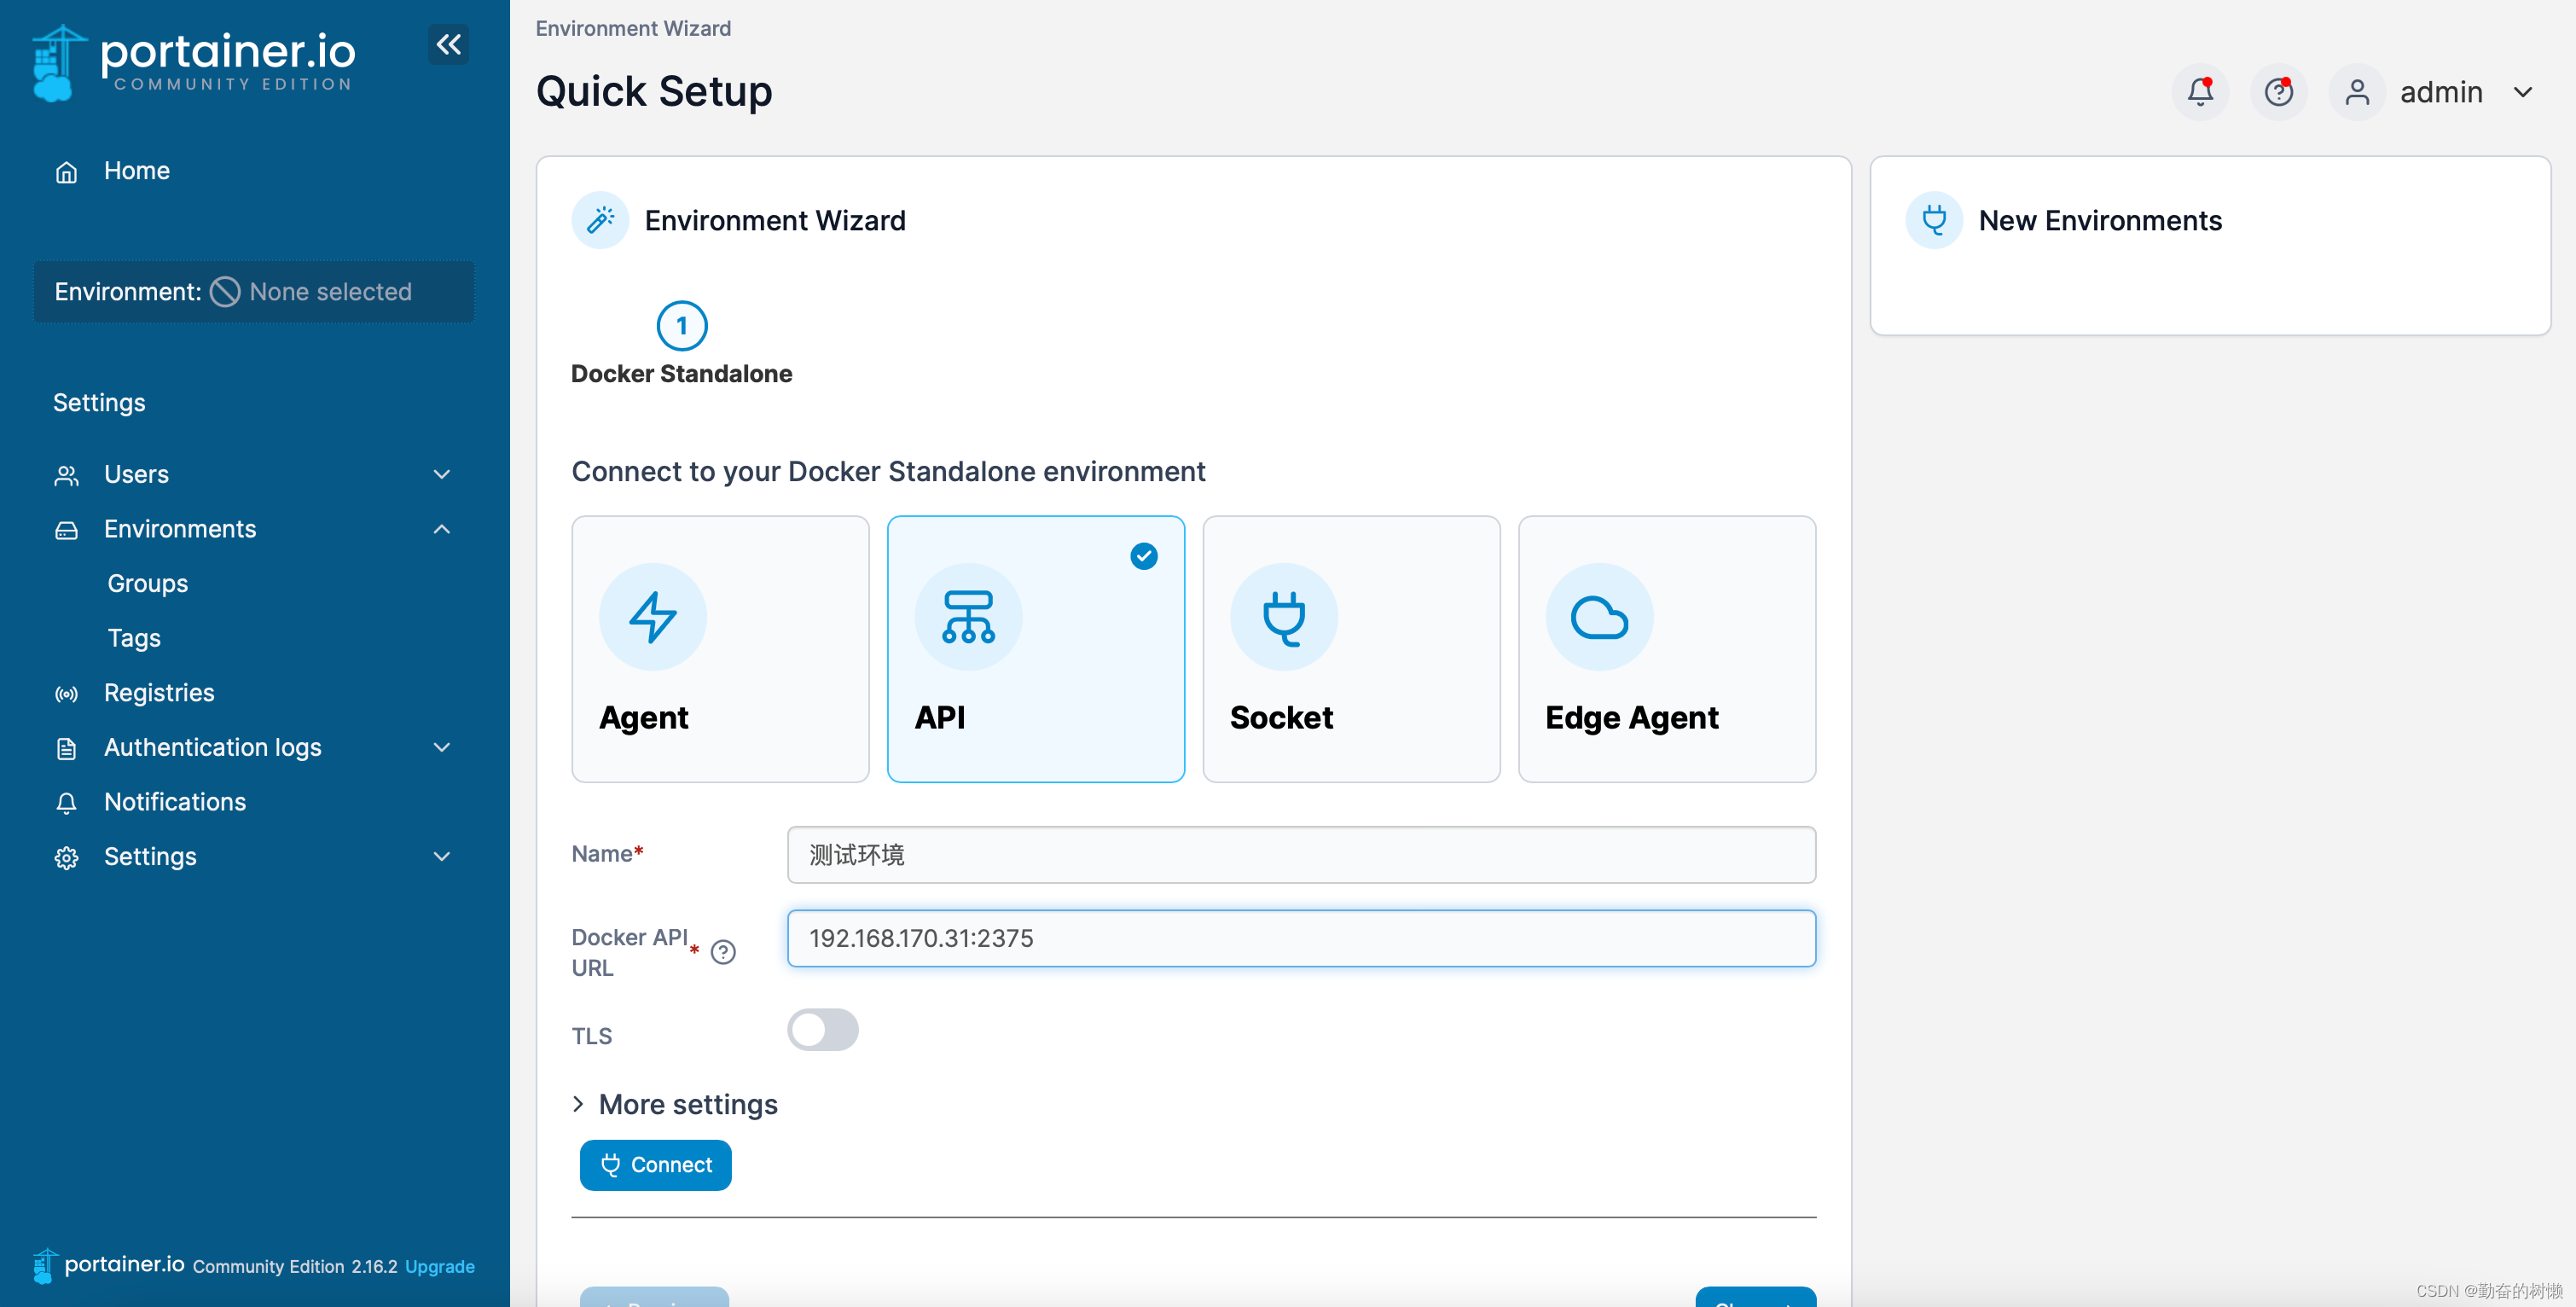
Task: Click the Upgrade link
Action: coord(440,1266)
